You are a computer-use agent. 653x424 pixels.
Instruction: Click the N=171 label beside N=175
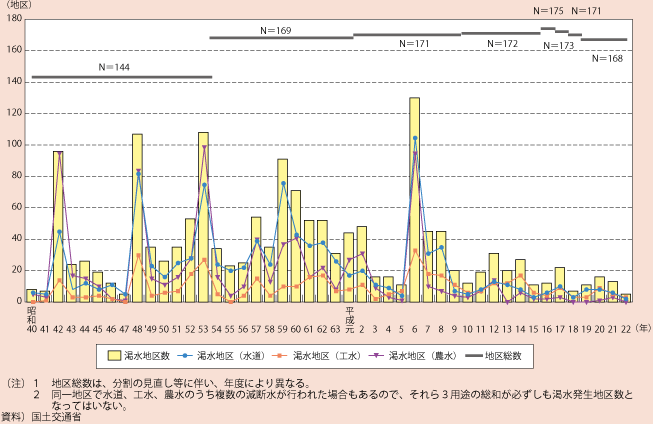586,11
